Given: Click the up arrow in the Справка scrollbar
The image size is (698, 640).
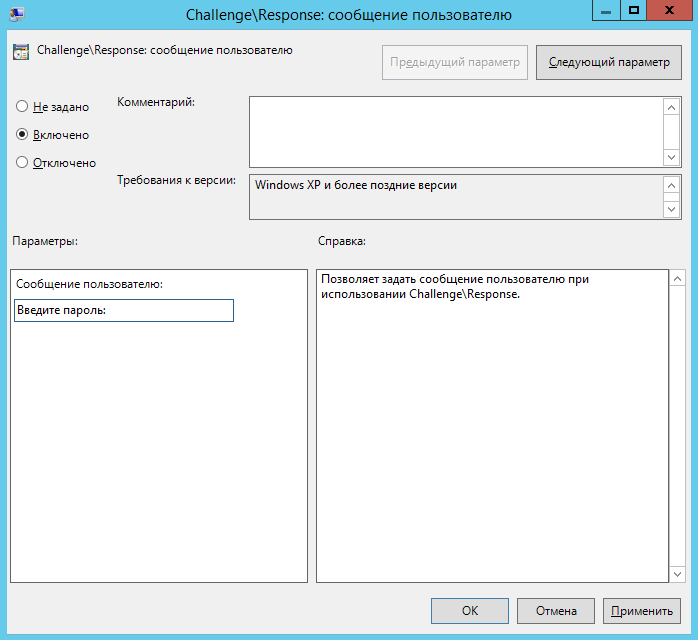Looking at the screenshot, I should coord(677,279).
